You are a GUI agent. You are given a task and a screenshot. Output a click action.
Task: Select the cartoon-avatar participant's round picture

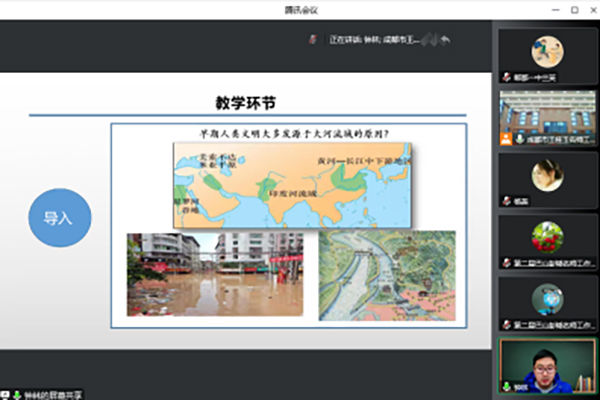tap(547, 52)
